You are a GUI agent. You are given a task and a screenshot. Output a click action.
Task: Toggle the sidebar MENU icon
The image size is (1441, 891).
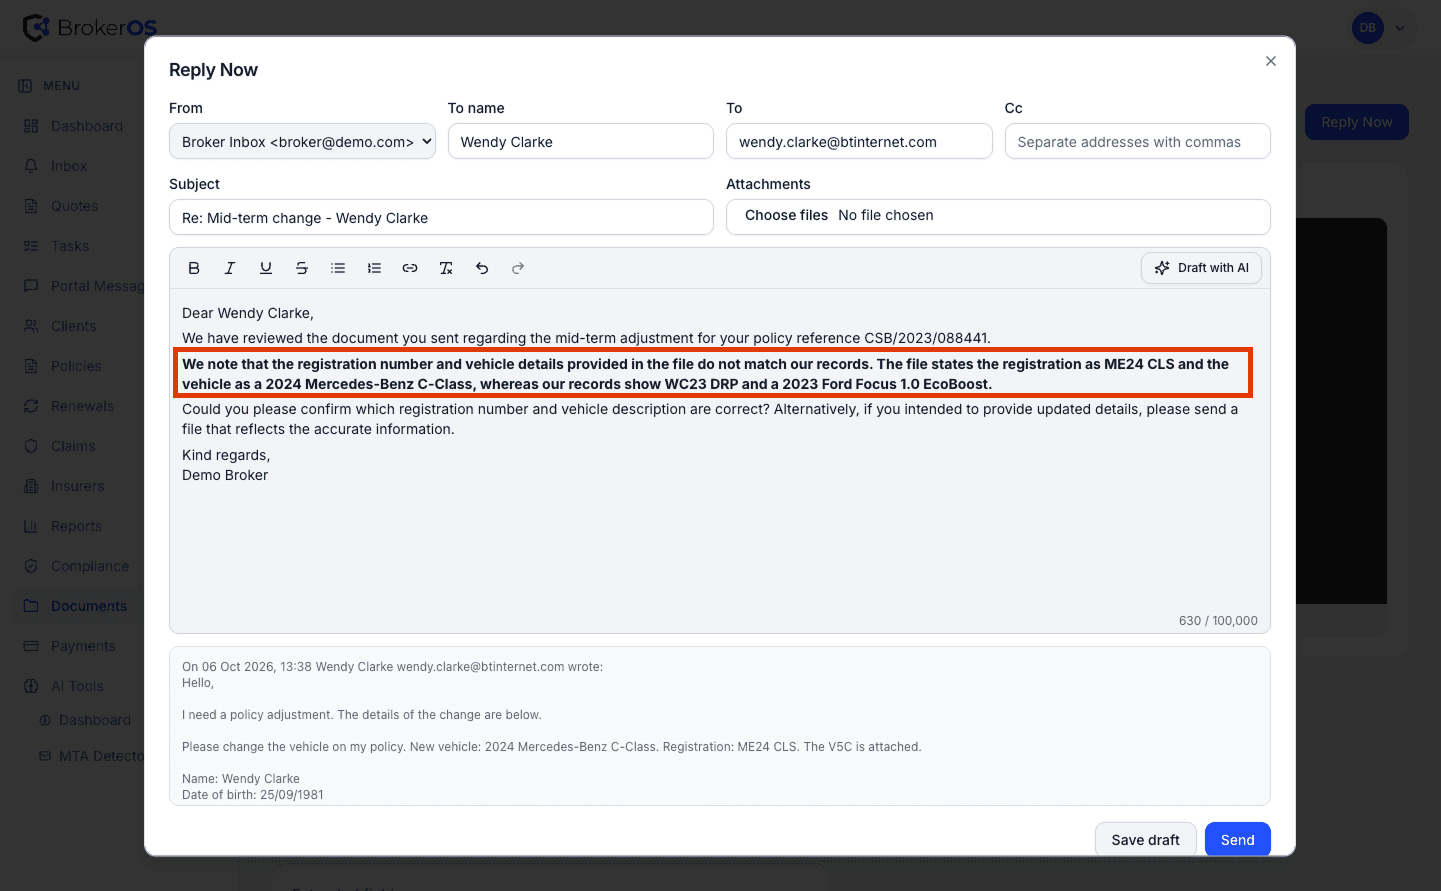[x=25, y=86]
